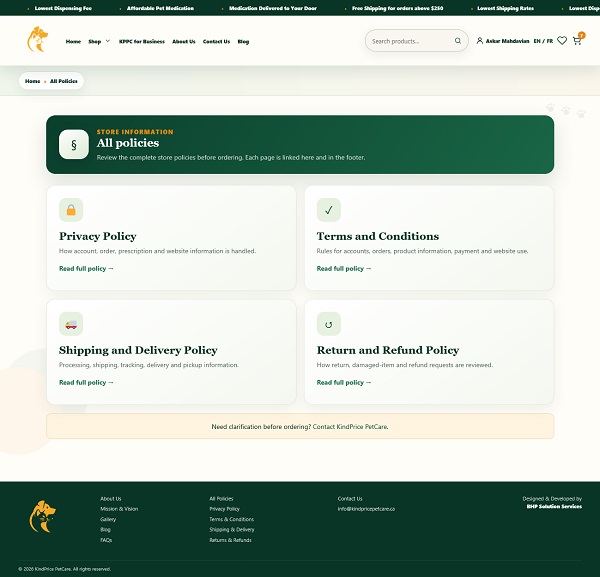The height and width of the screenshot is (577, 600).
Task: Click 'Affordable Pet Medication' banner text
Action: pos(160,8)
